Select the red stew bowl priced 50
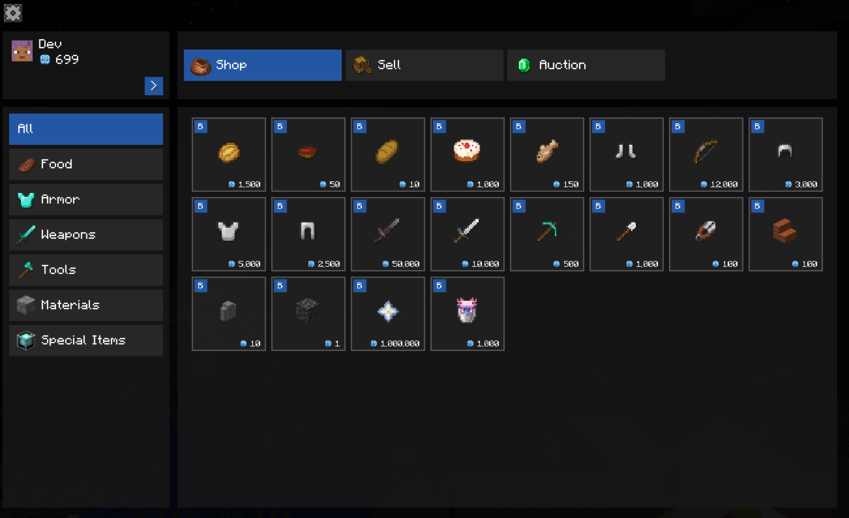This screenshot has width=849, height=518. click(x=308, y=154)
